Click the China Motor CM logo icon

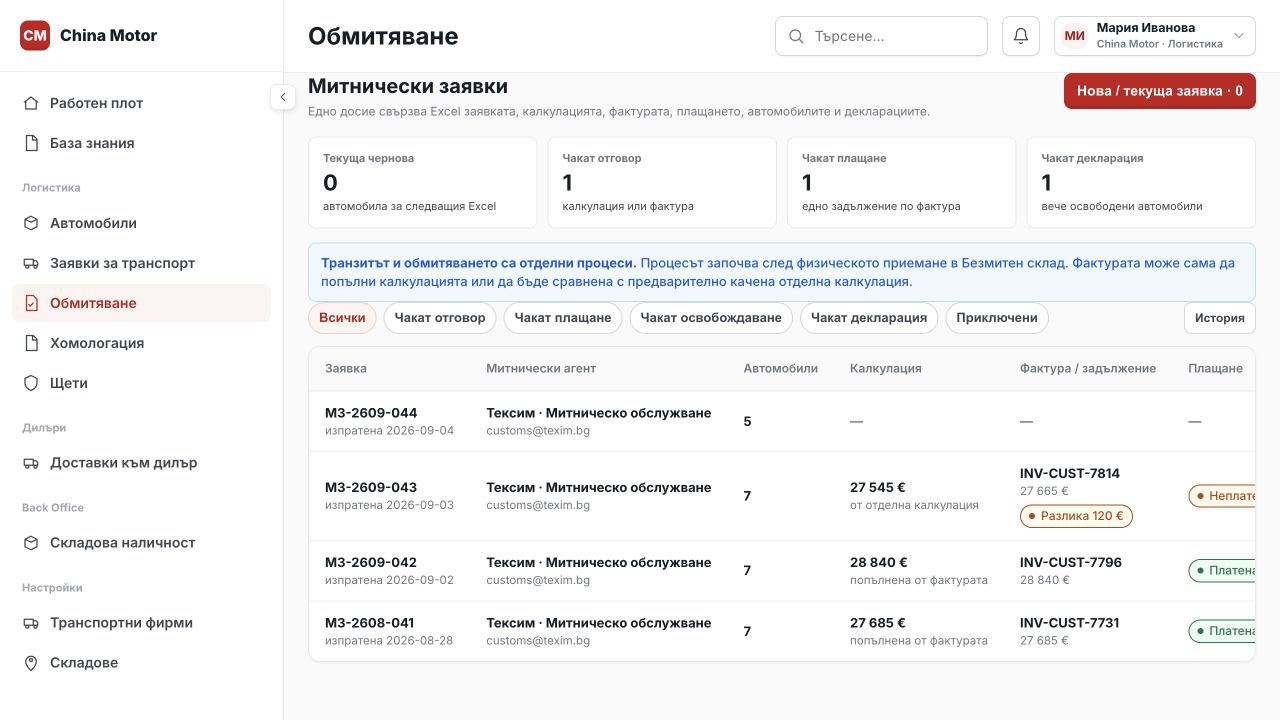click(35, 36)
